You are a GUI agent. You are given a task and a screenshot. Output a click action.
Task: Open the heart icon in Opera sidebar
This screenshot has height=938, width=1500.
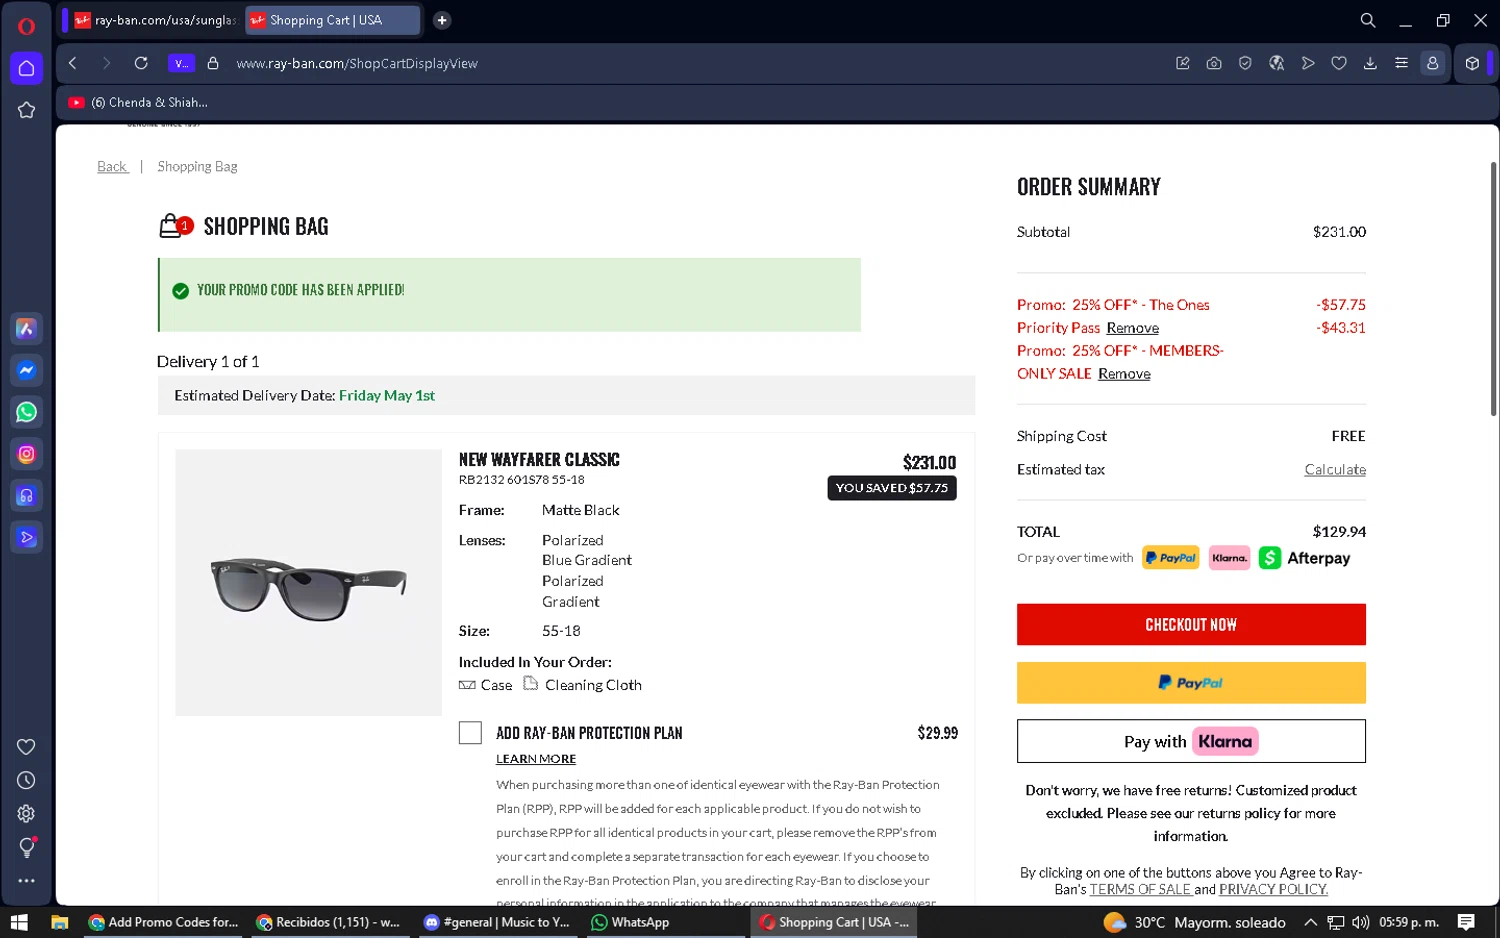[26, 747]
